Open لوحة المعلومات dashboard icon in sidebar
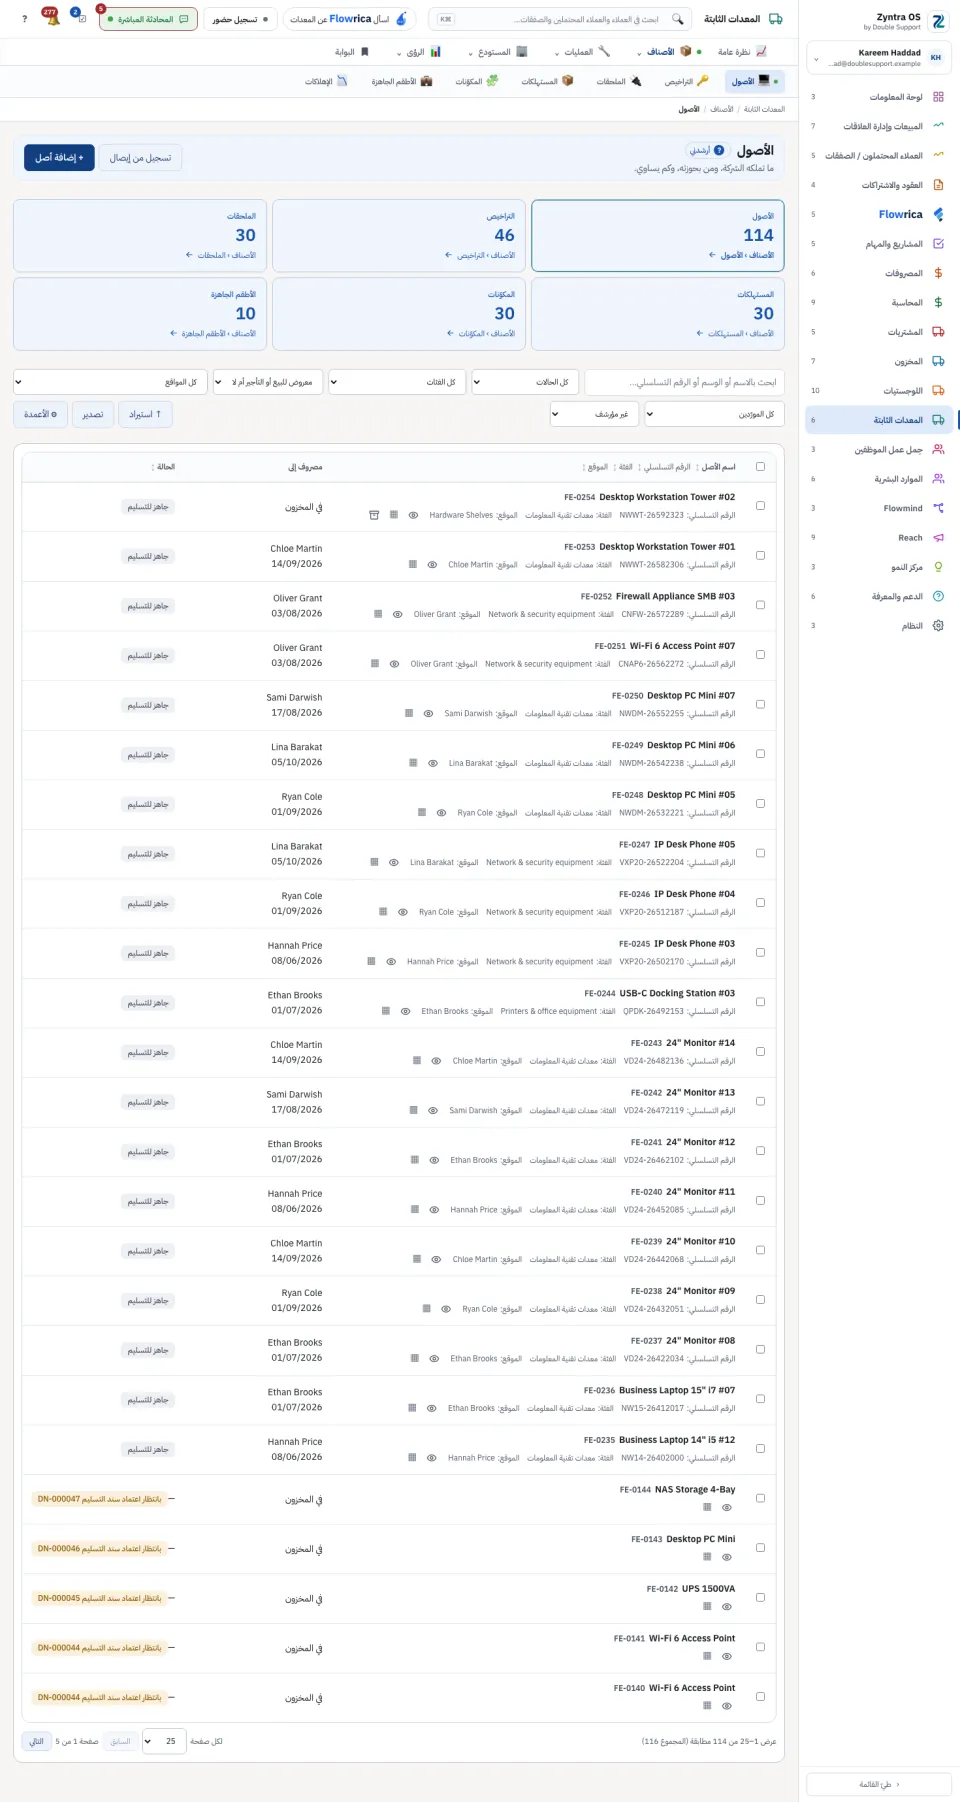Image resolution: width=960 pixels, height=1802 pixels. point(938,97)
